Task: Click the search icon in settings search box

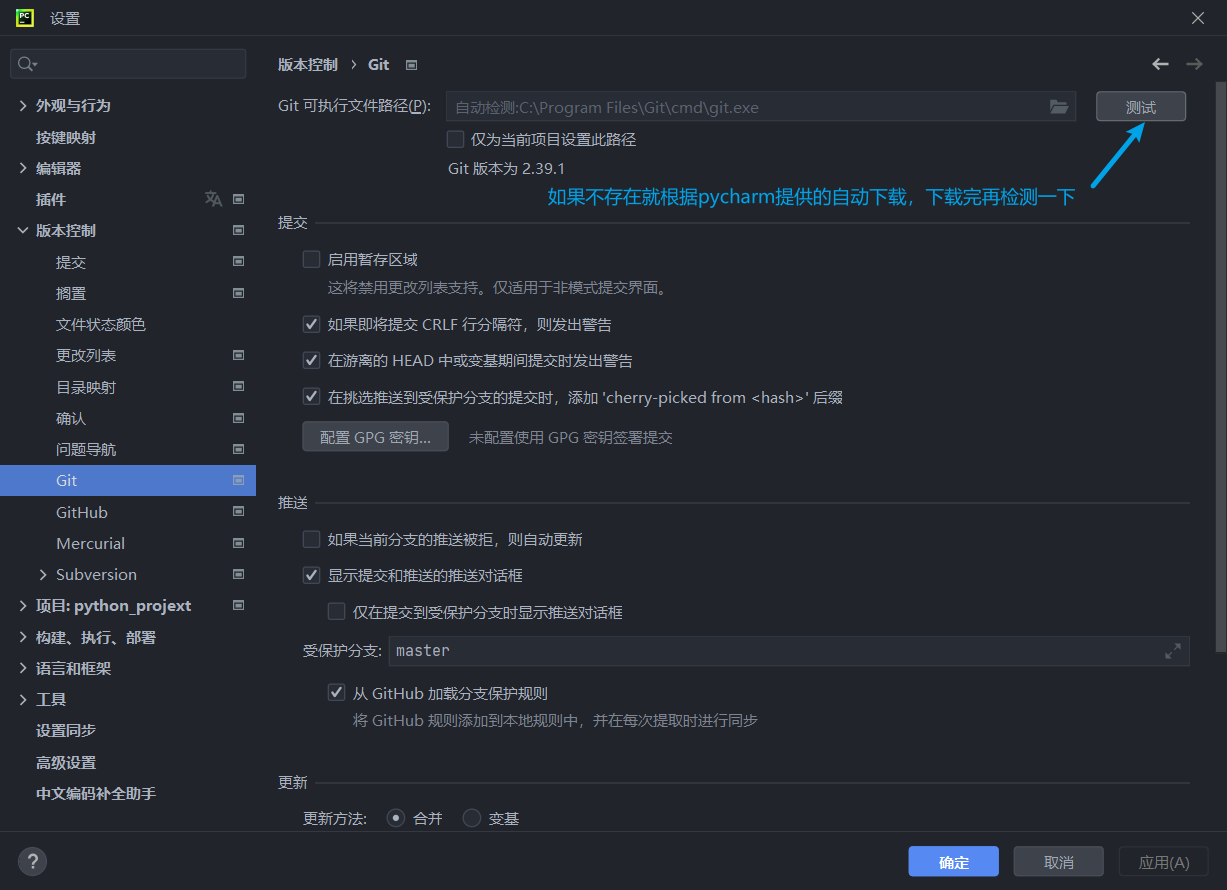Action: click(27, 64)
